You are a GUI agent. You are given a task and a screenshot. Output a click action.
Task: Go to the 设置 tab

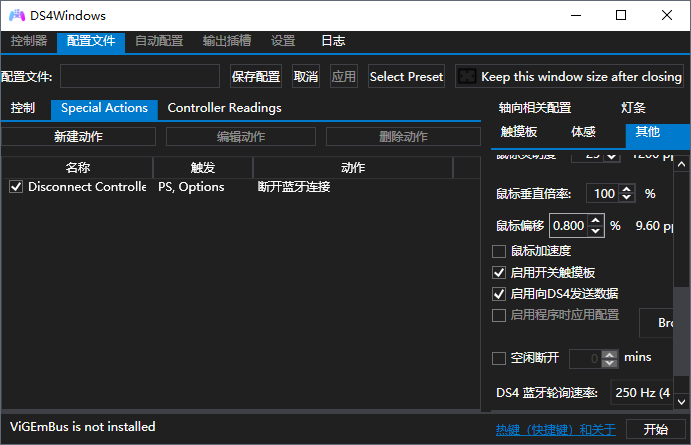point(283,41)
